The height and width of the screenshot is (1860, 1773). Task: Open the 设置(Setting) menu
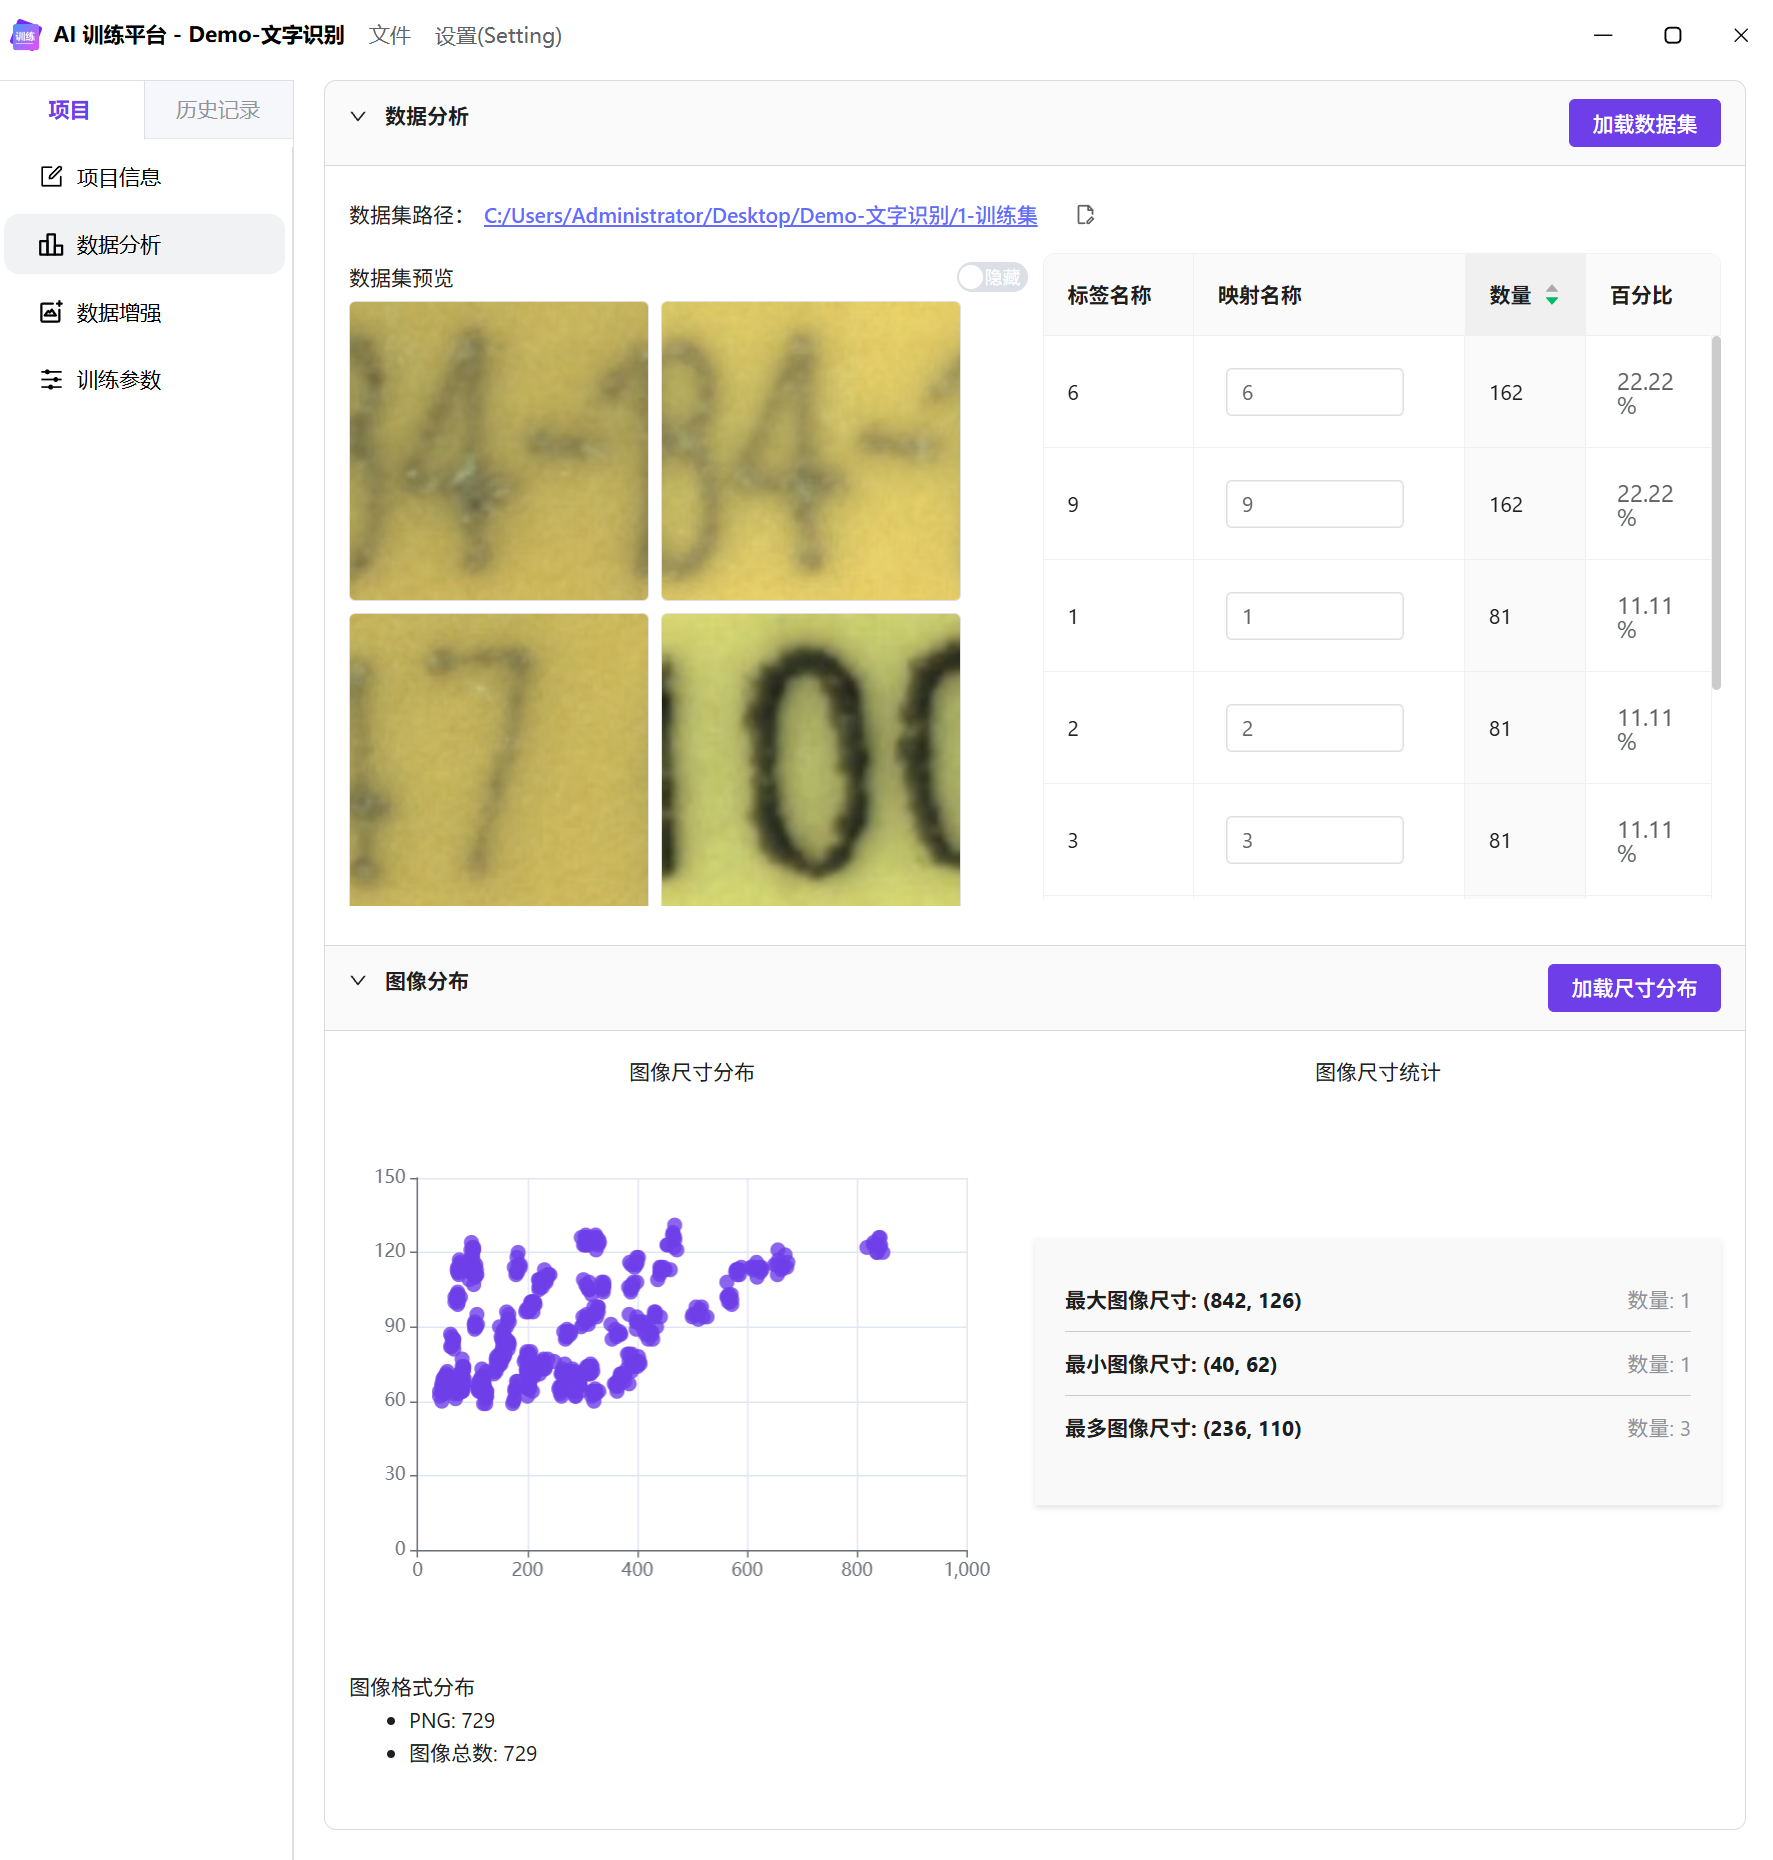(498, 36)
